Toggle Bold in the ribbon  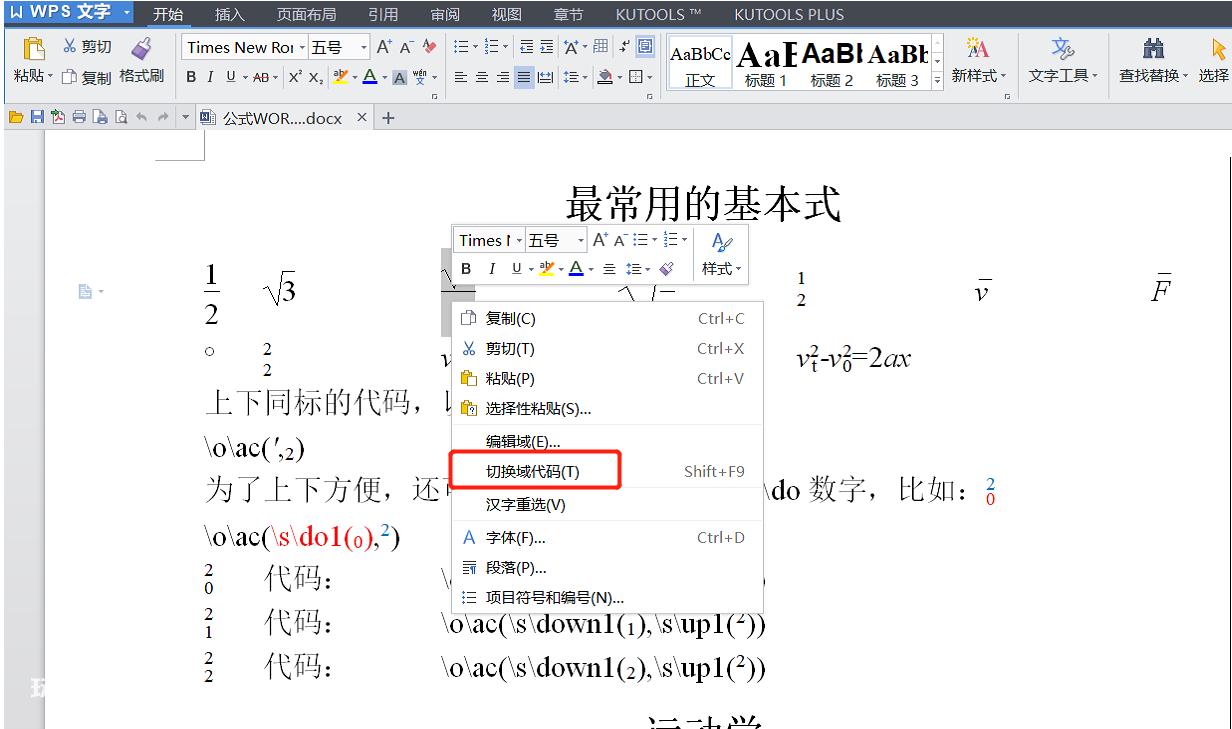[x=192, y=77]
